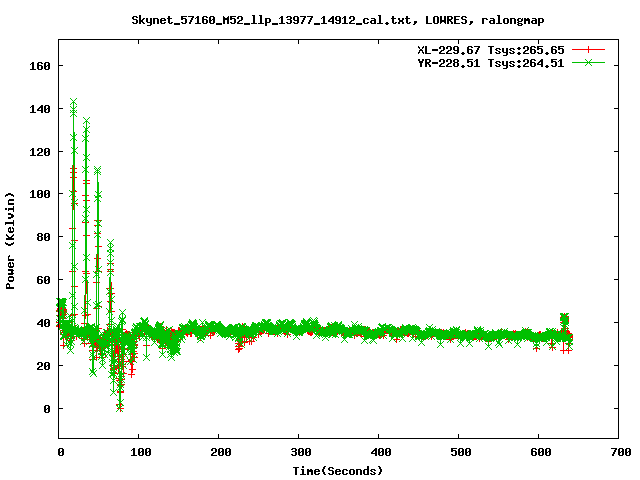The width and height of the screenshot is (640, 480).
Task: Click x-axis tick label 100
Action: pos(141,452)
